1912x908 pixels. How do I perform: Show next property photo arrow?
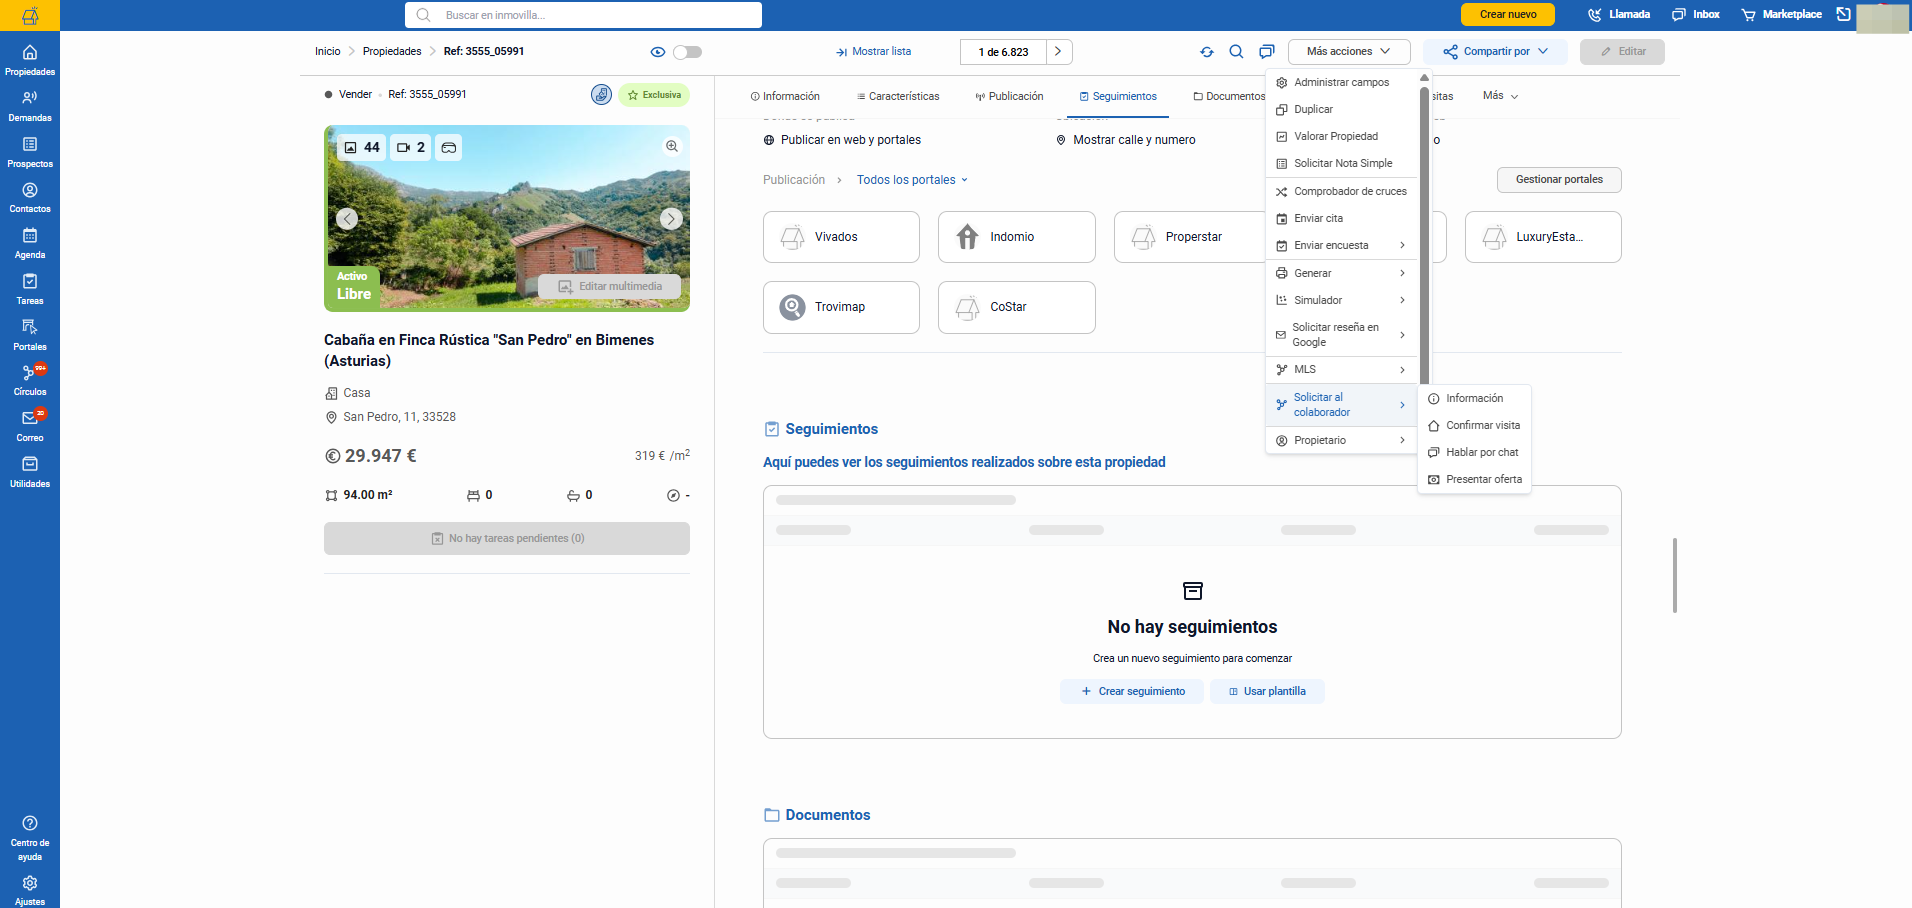[x=671, y=219]
